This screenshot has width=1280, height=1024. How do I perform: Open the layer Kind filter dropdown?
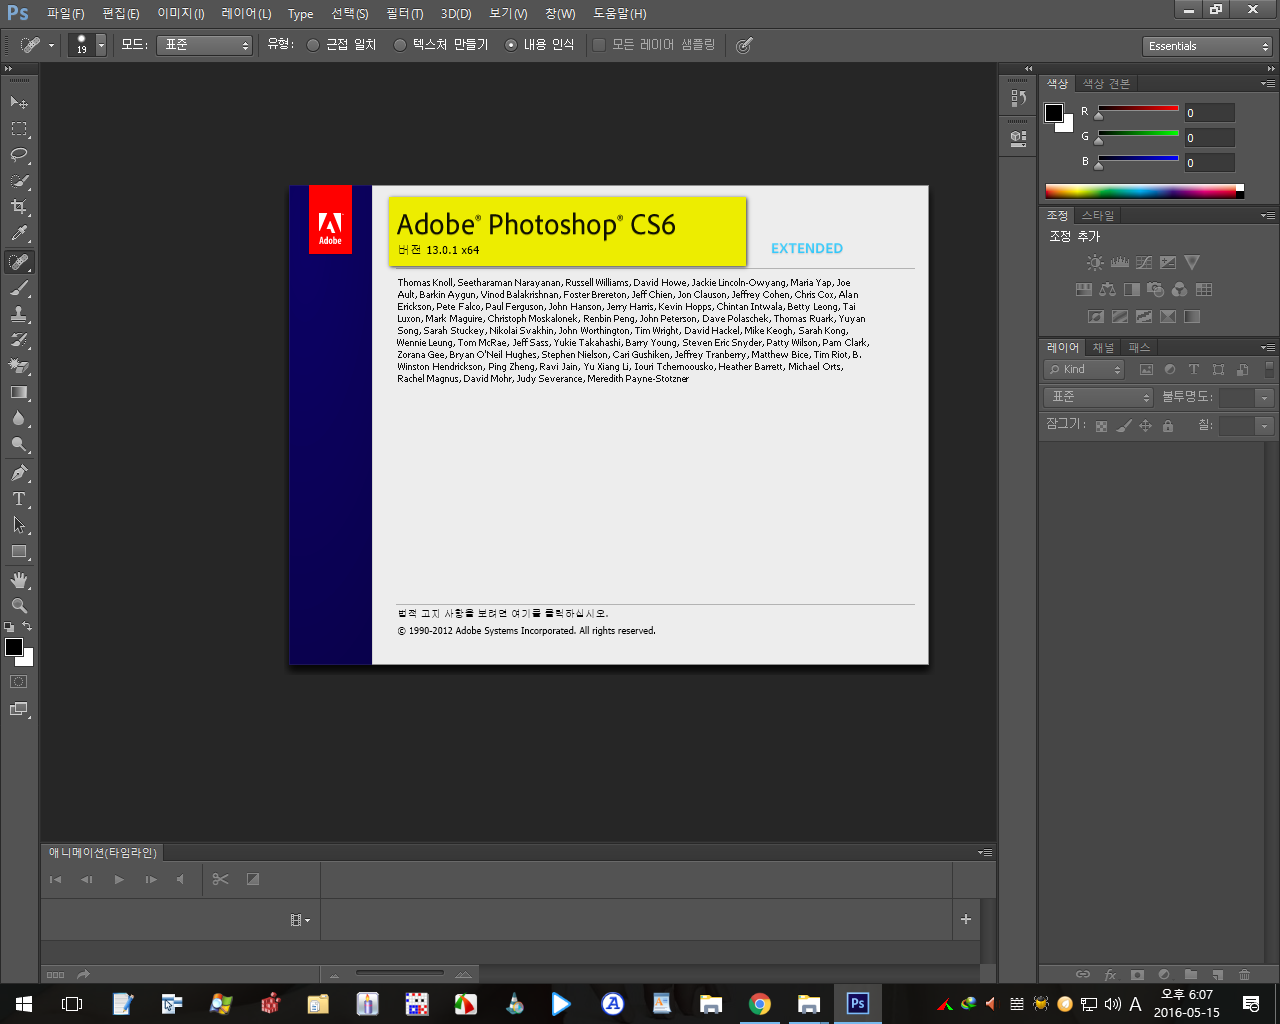pyautogui.click(x=1085, y=369)
